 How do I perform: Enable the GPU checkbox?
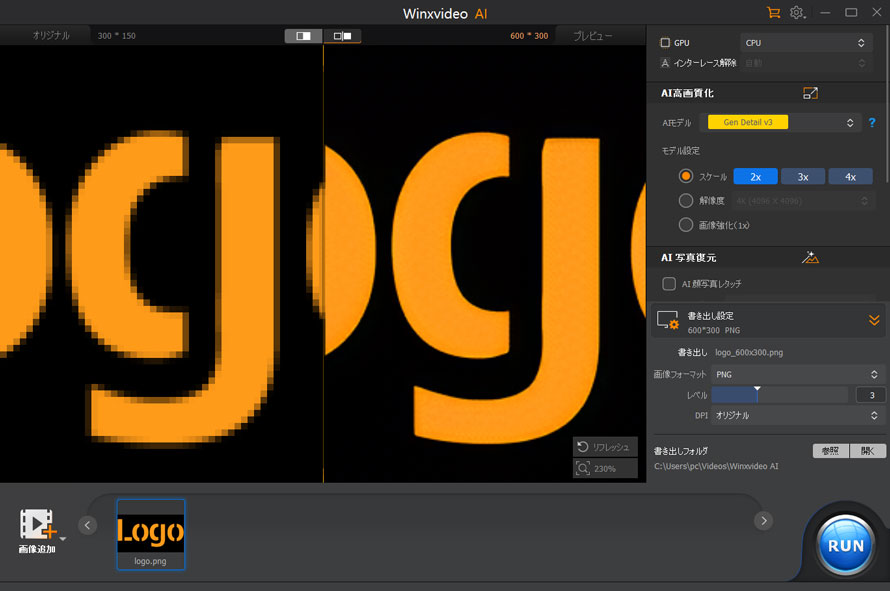click(665, 43)
